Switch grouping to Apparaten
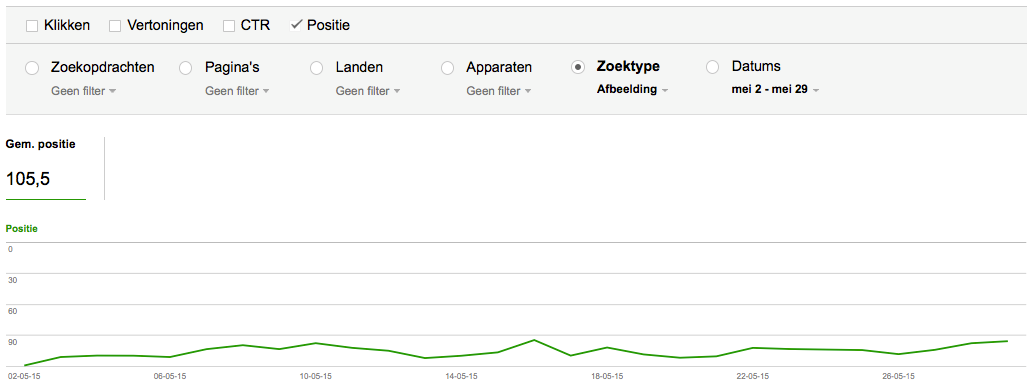Viewport: 1034px width, 386px height. coord(446,67)
